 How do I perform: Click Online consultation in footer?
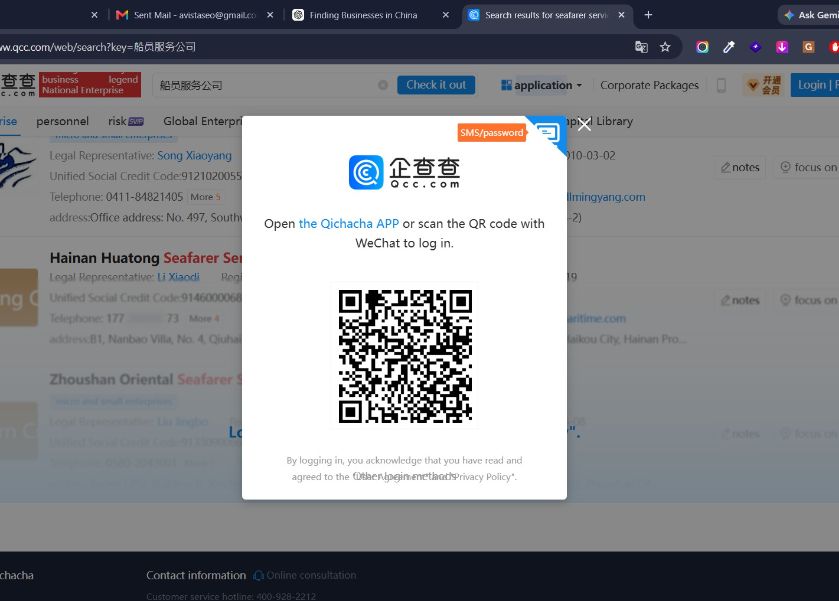pyautogui.click(x=304, y=575)
